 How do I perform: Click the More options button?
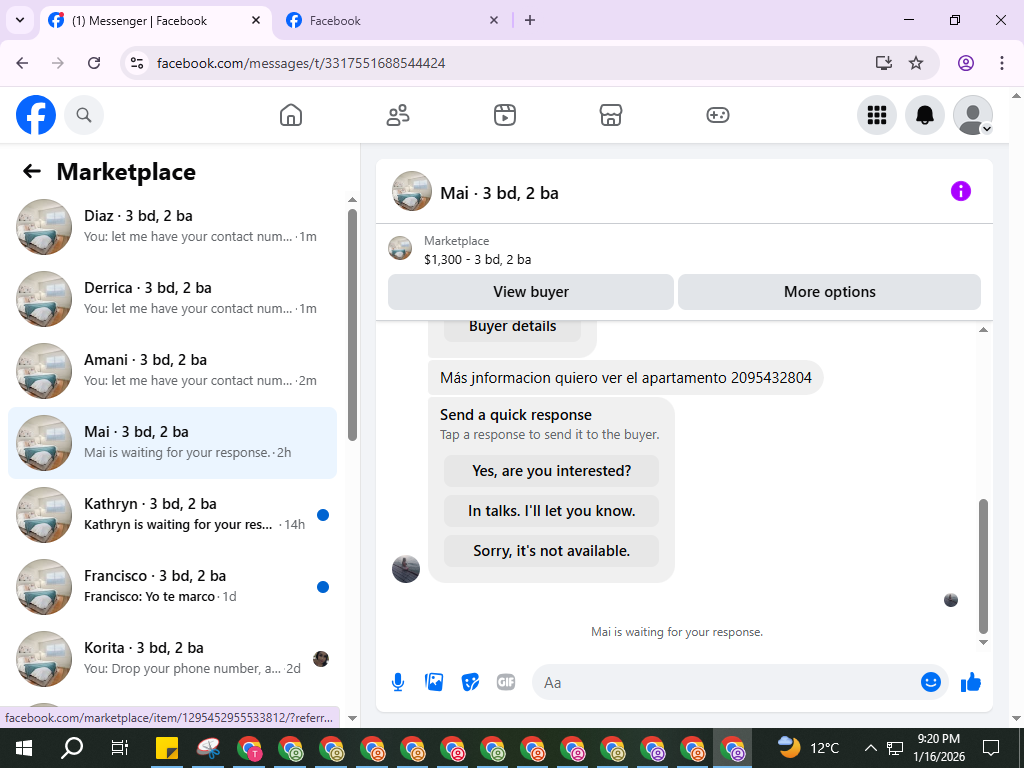click(x=829, y=292)
